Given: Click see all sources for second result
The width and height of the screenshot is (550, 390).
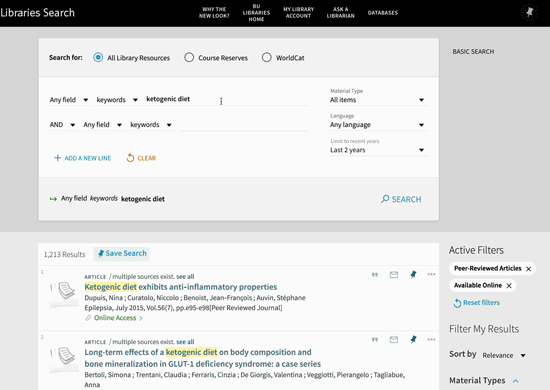Looking at the screenshot, I should point(185,342).
